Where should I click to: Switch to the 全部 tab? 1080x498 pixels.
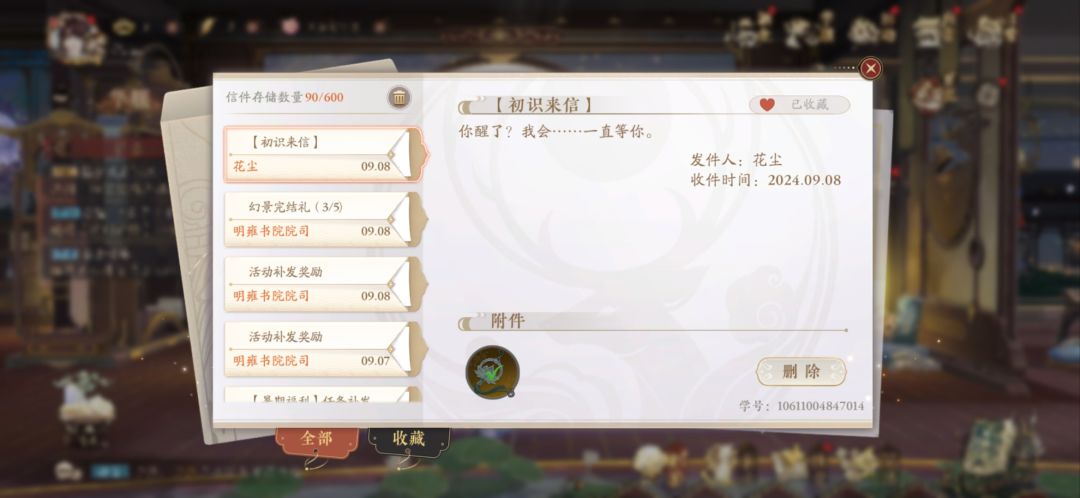[317, 439]
